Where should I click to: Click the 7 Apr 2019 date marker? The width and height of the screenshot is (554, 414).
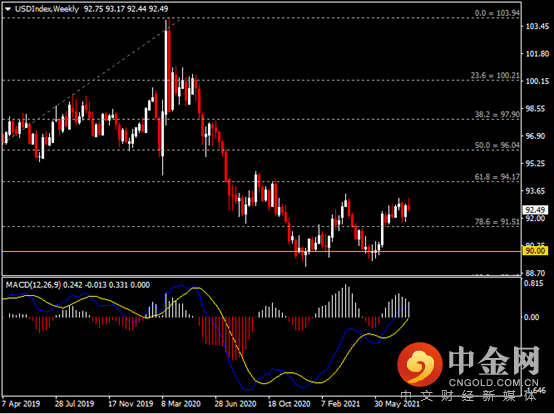coord(21,403)
